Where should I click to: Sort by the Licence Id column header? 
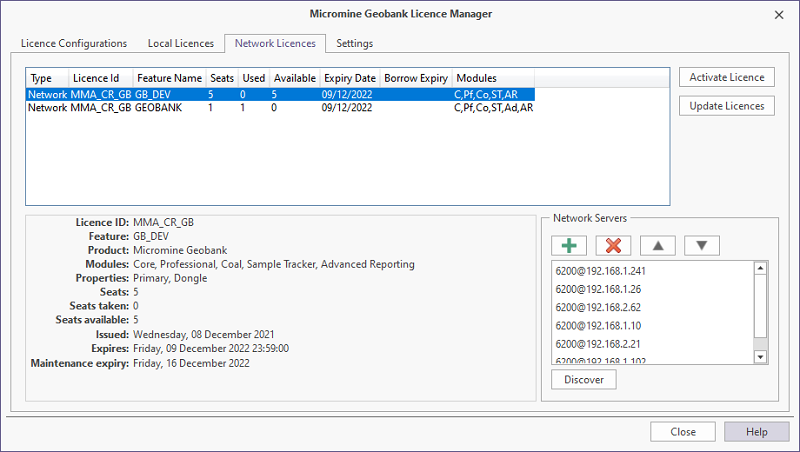(101, 78)
